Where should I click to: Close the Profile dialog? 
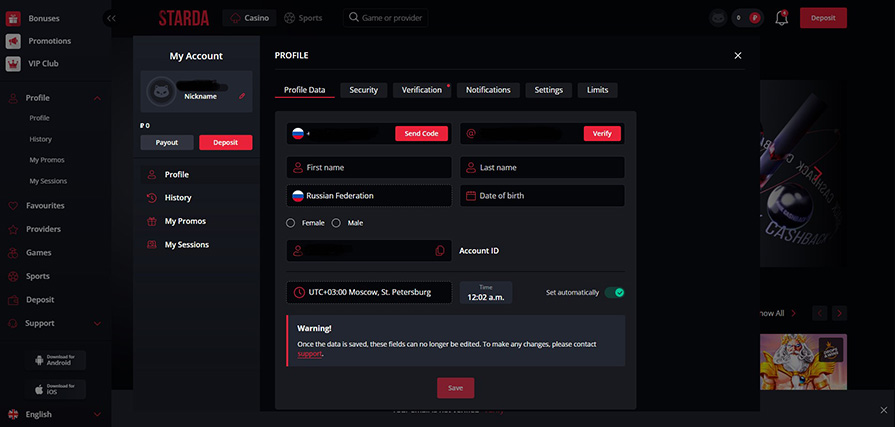(738, 56)
